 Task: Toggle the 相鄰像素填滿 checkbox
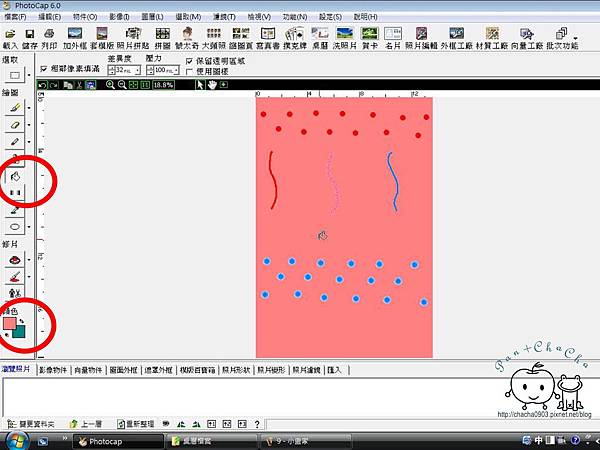pos(44,69)
